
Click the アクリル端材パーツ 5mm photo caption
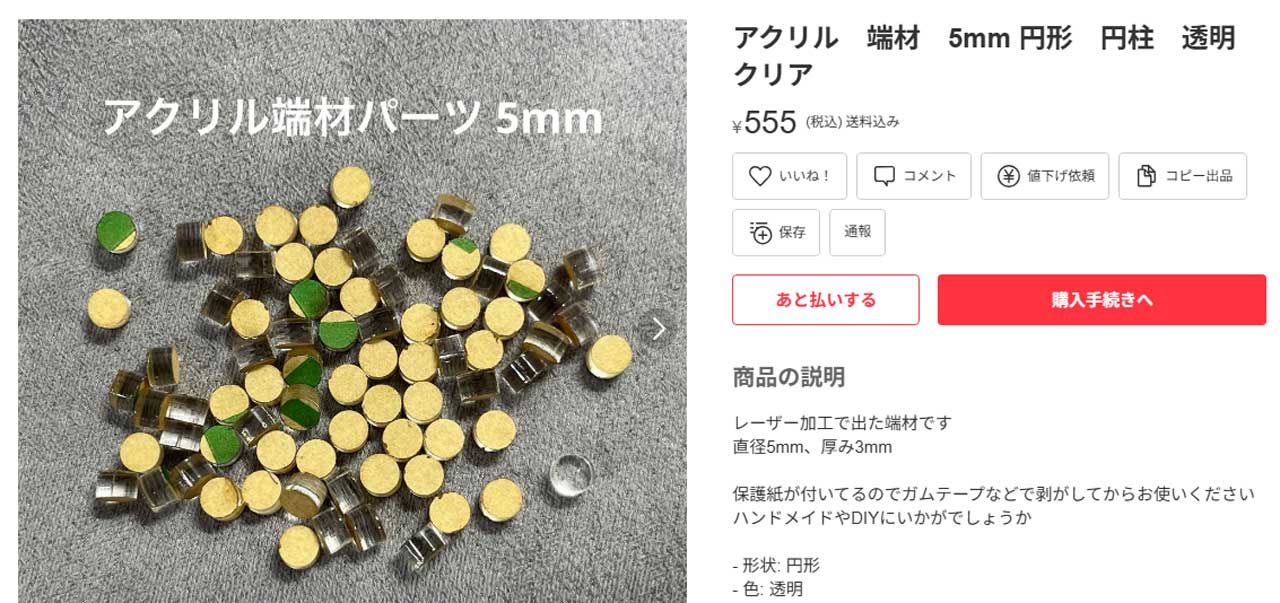(x=353, y=119)
